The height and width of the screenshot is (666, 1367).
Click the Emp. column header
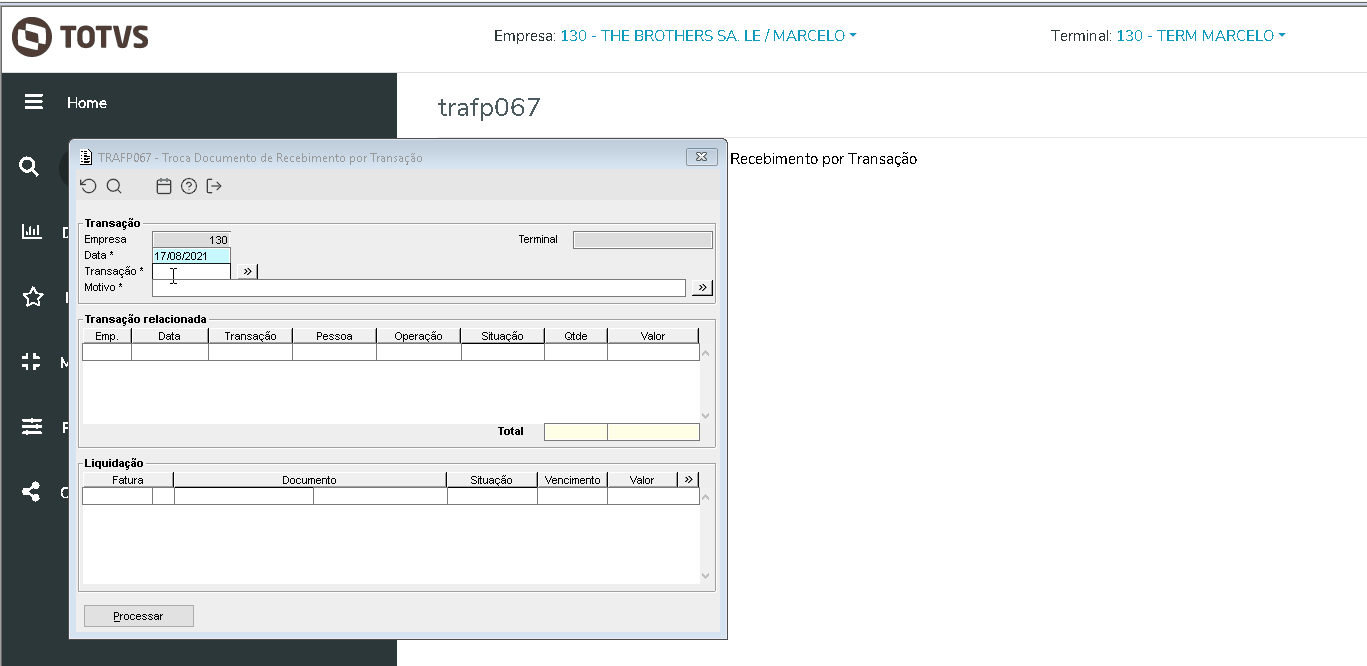click(107, 336)
